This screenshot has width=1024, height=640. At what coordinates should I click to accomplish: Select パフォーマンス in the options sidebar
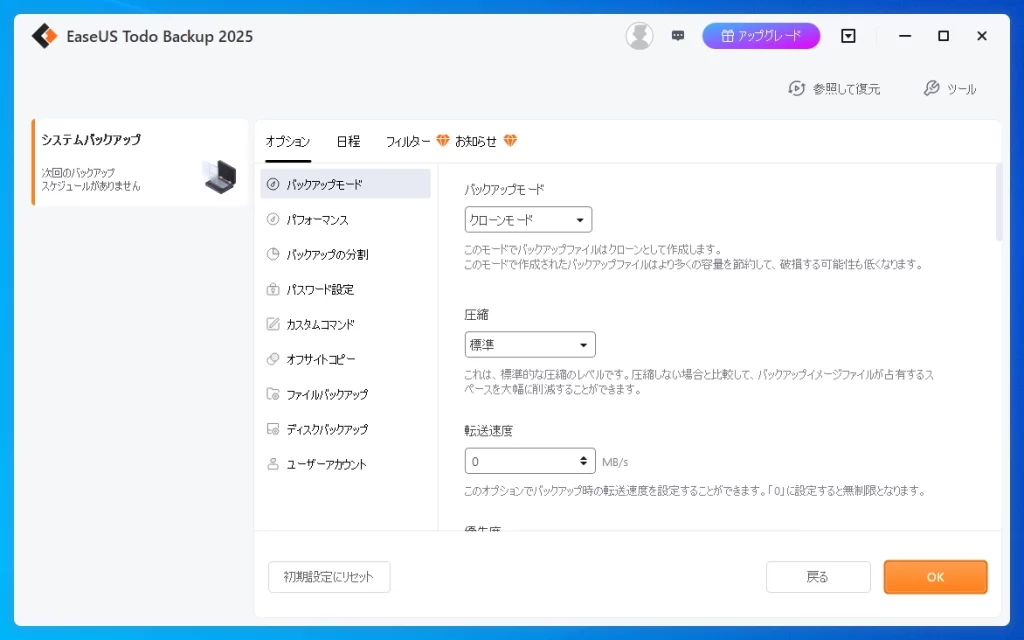click(x=317, y=220)
